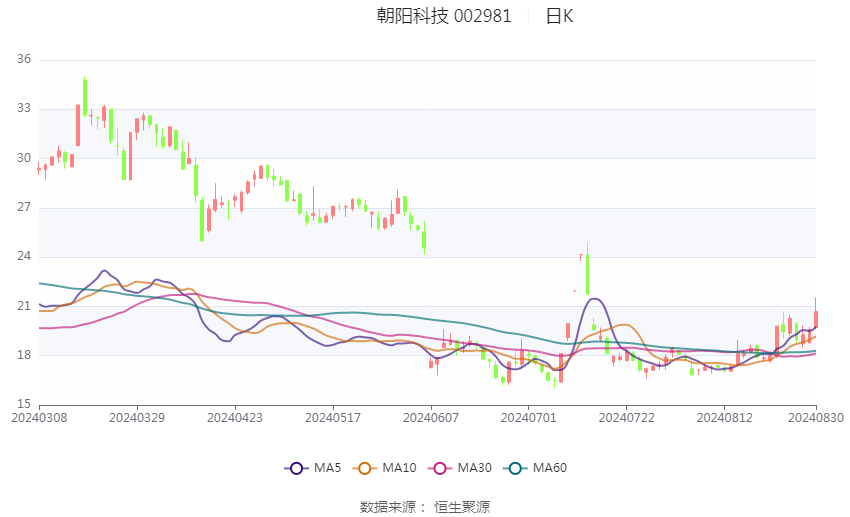This screenshot has height=517, width=850.
Task: Click the purple MA5 legend circle icon
Action: (296, 468)
